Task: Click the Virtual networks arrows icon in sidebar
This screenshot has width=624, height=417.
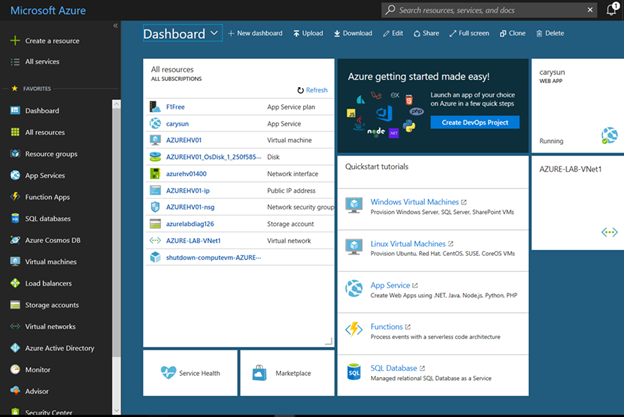Action: click(x=15, y=326)
